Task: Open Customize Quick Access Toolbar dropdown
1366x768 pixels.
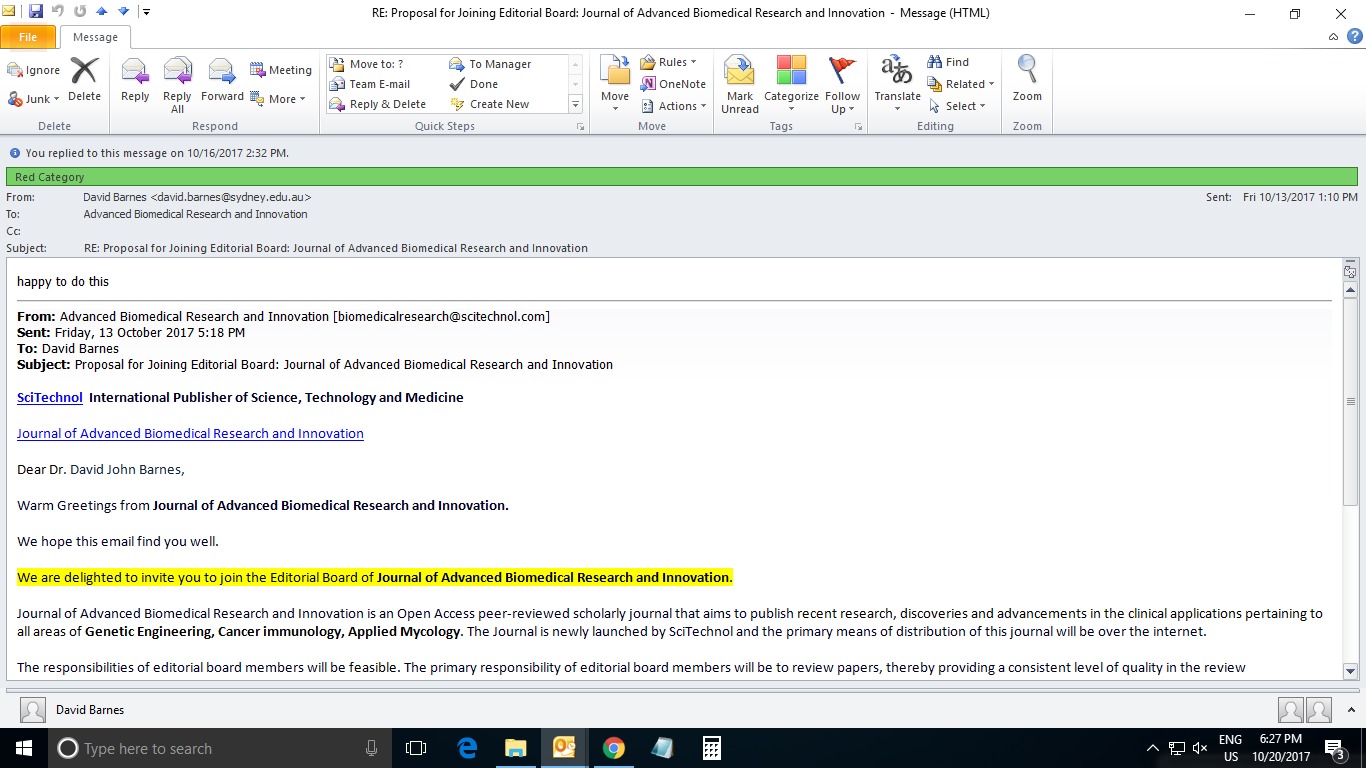Action: (146, 12)
